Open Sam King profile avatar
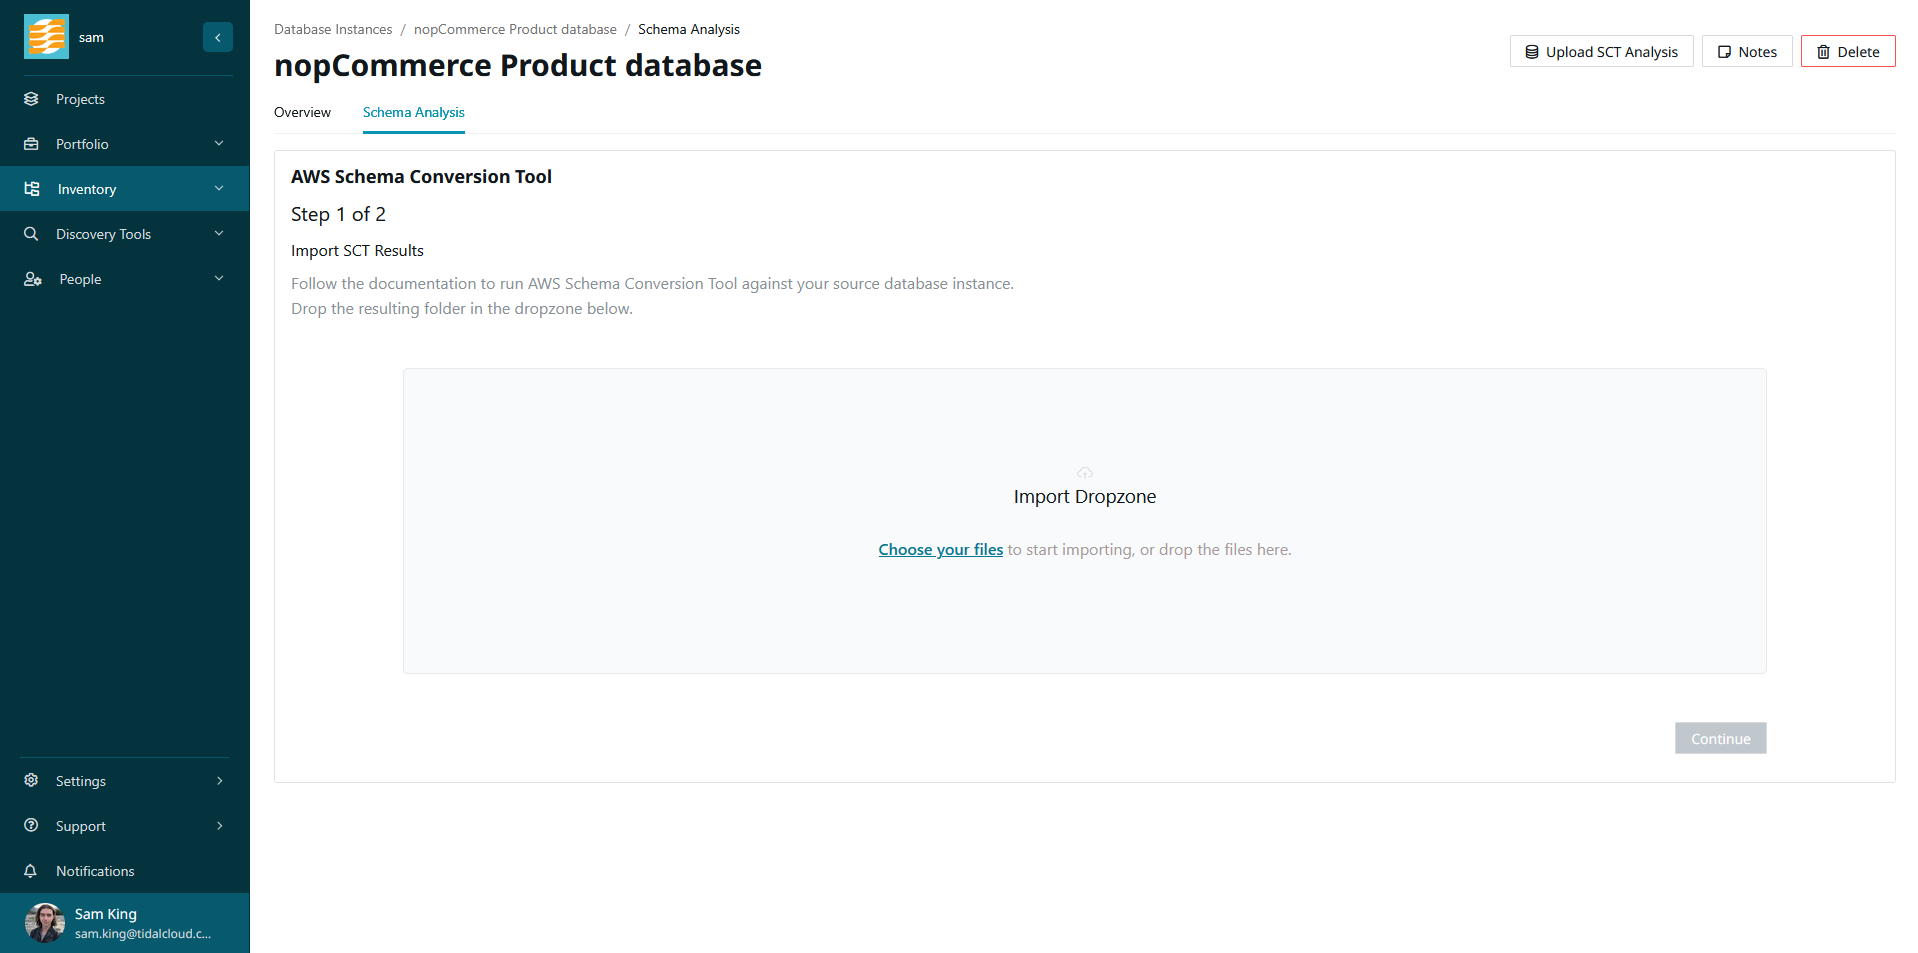 click(x=45, y=923)
